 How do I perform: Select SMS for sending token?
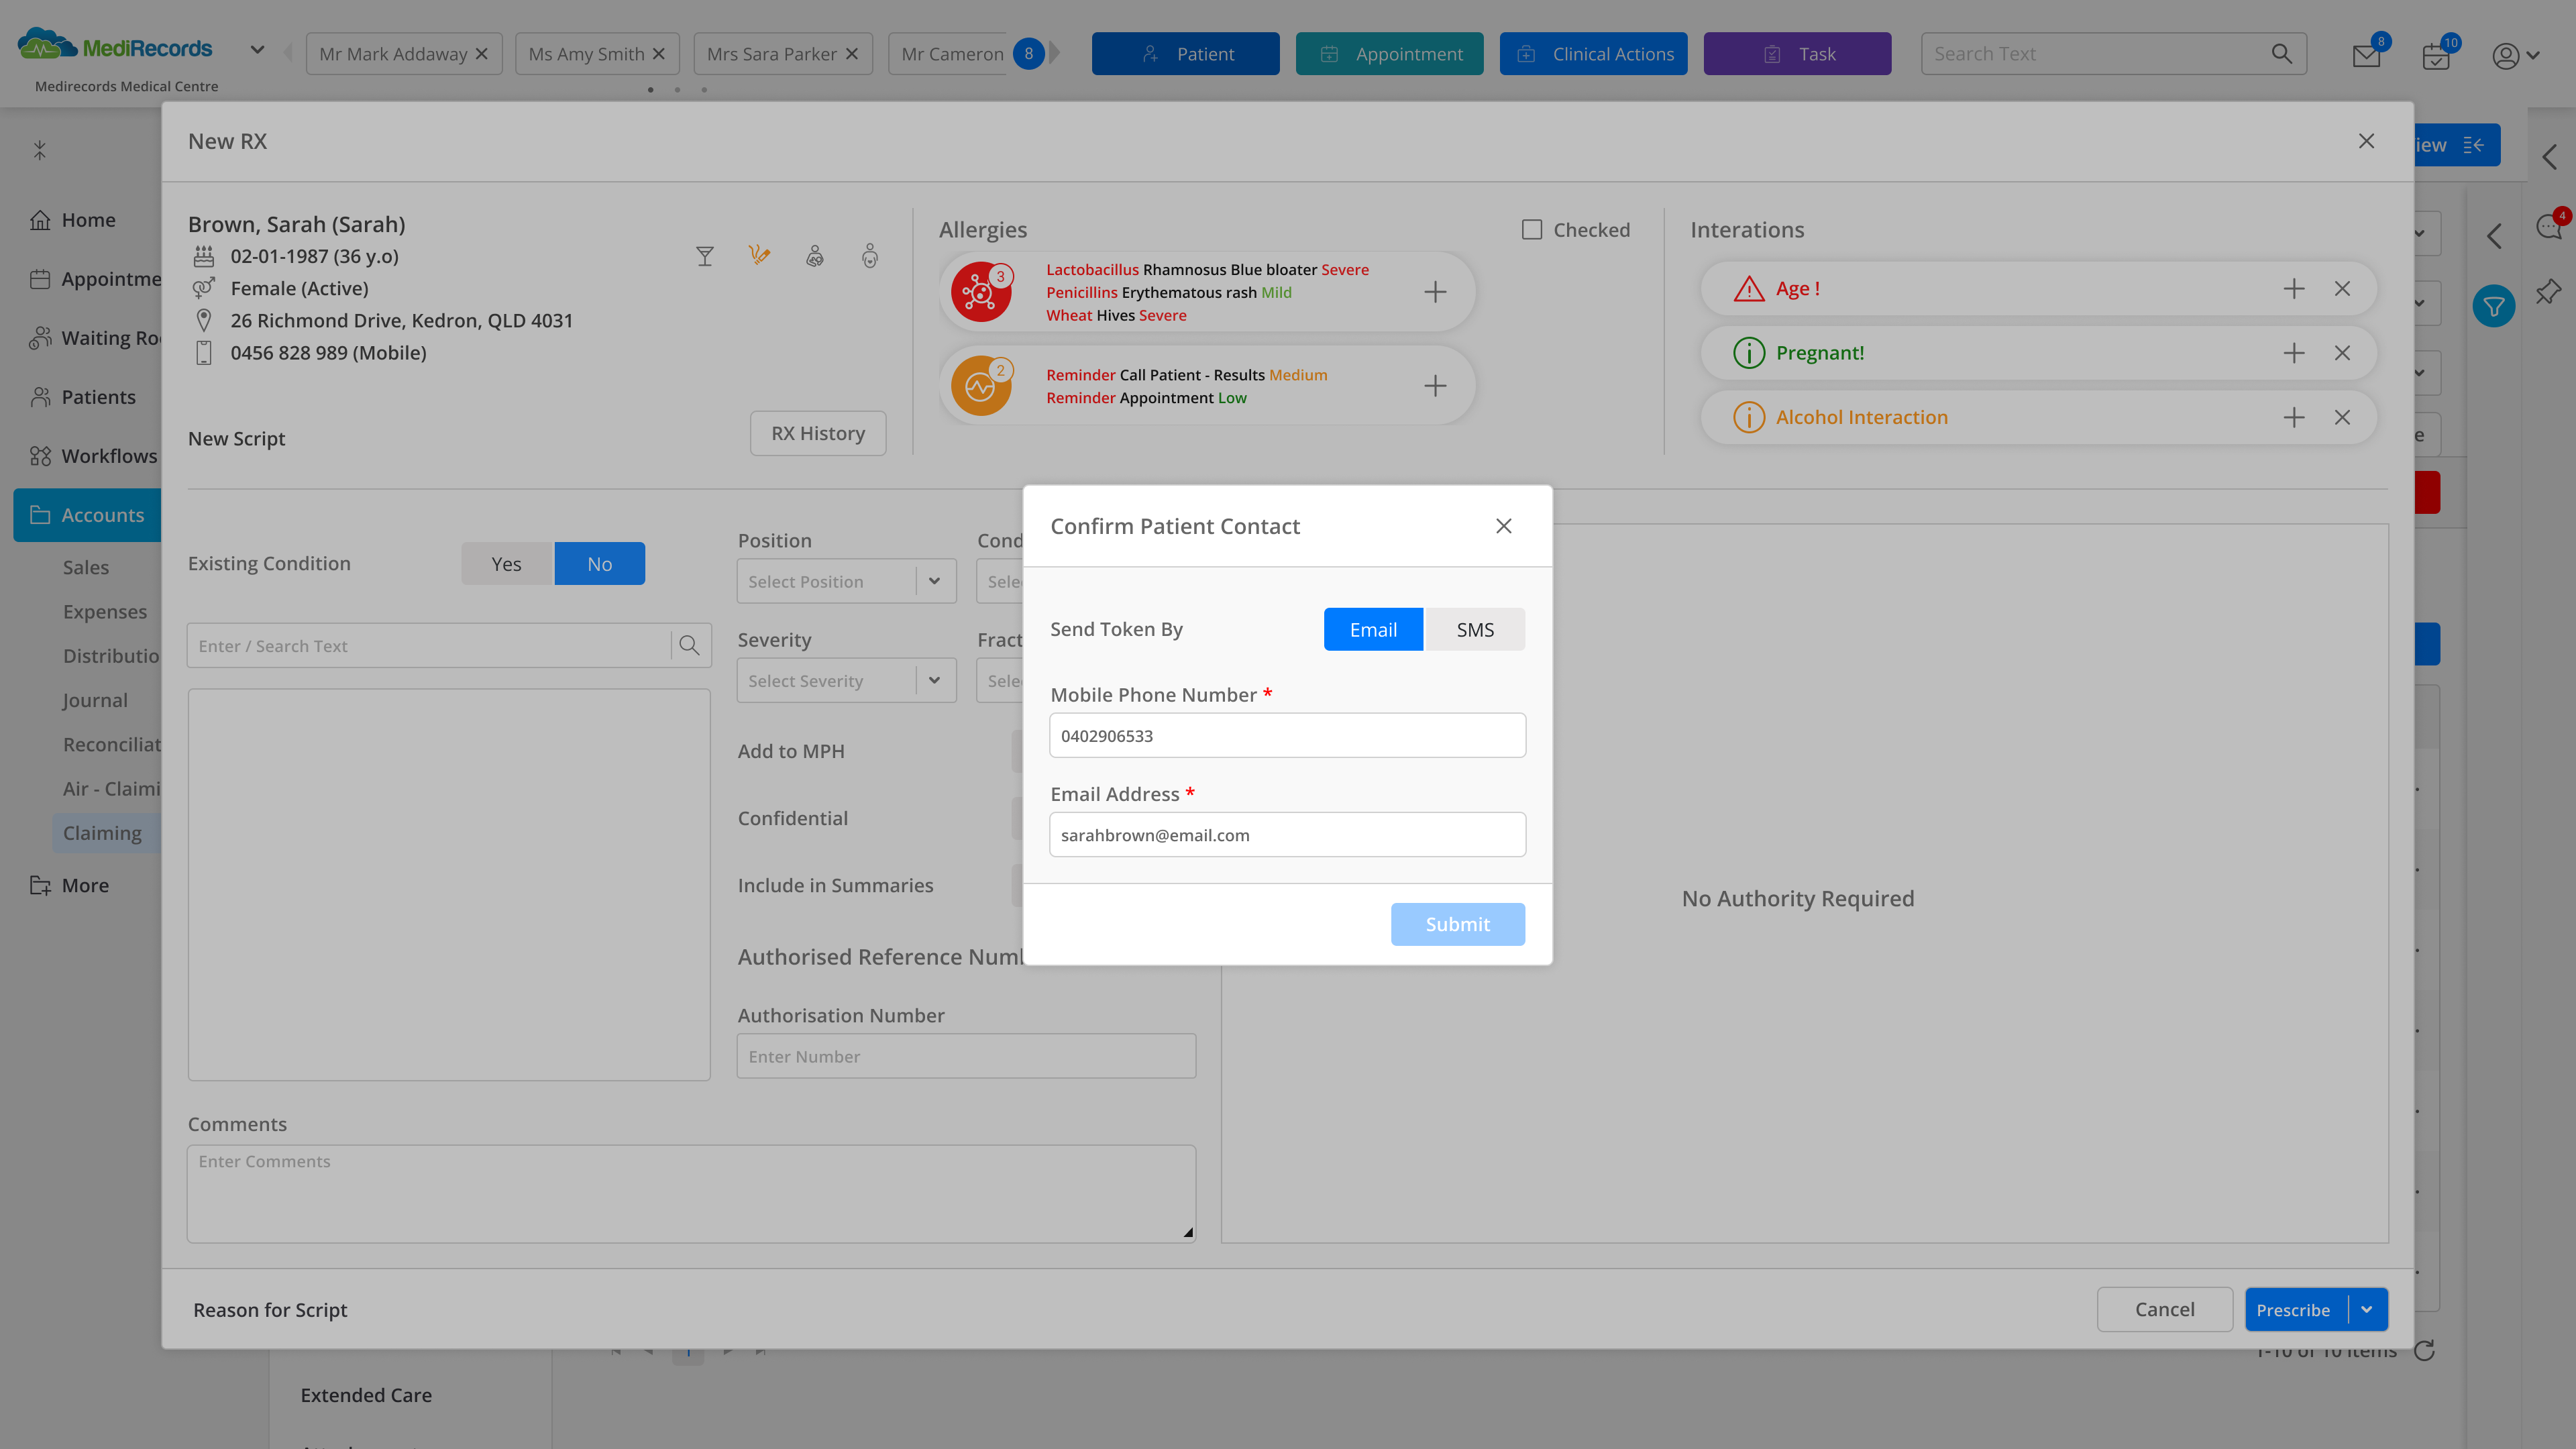(1474, 630)
